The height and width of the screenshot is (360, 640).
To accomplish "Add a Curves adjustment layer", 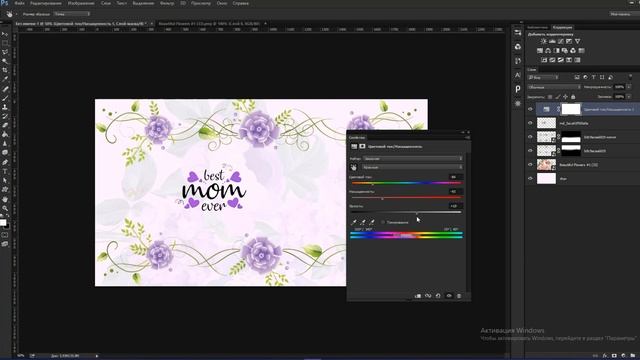I will coord(561,41).
